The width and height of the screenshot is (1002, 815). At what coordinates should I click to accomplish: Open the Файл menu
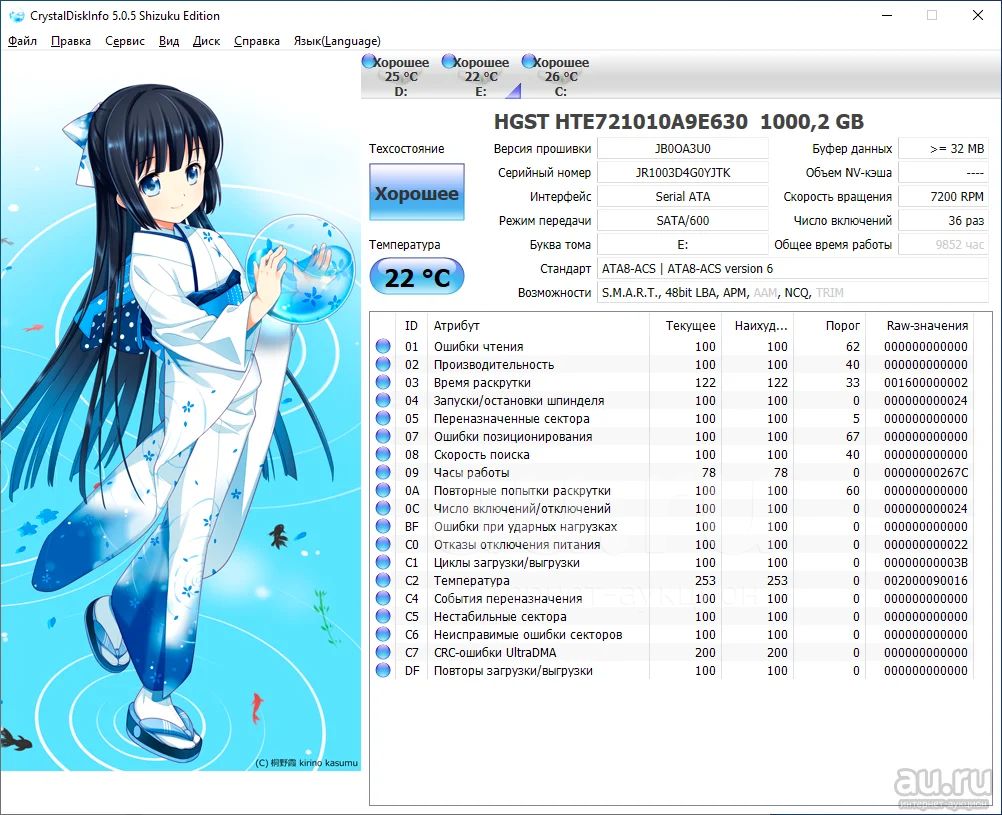pos(22,41)
